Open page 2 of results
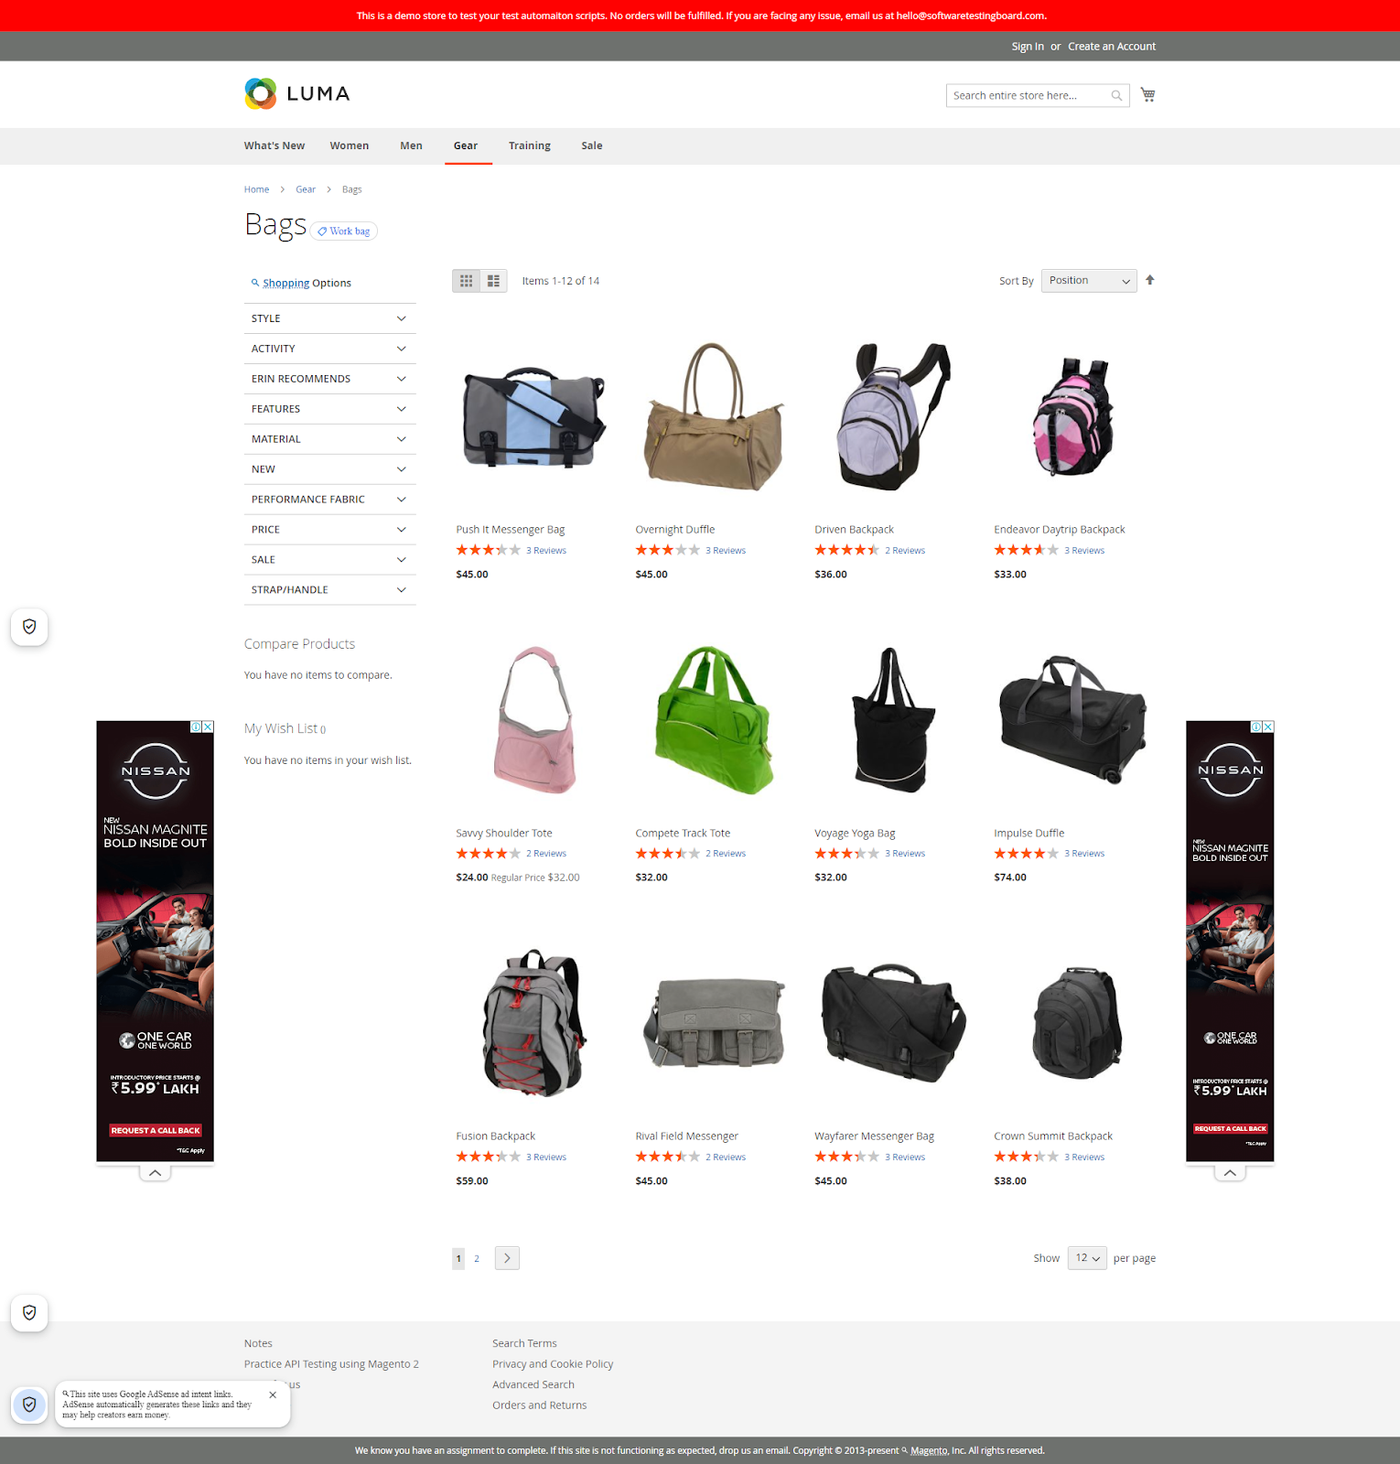 477,1258
